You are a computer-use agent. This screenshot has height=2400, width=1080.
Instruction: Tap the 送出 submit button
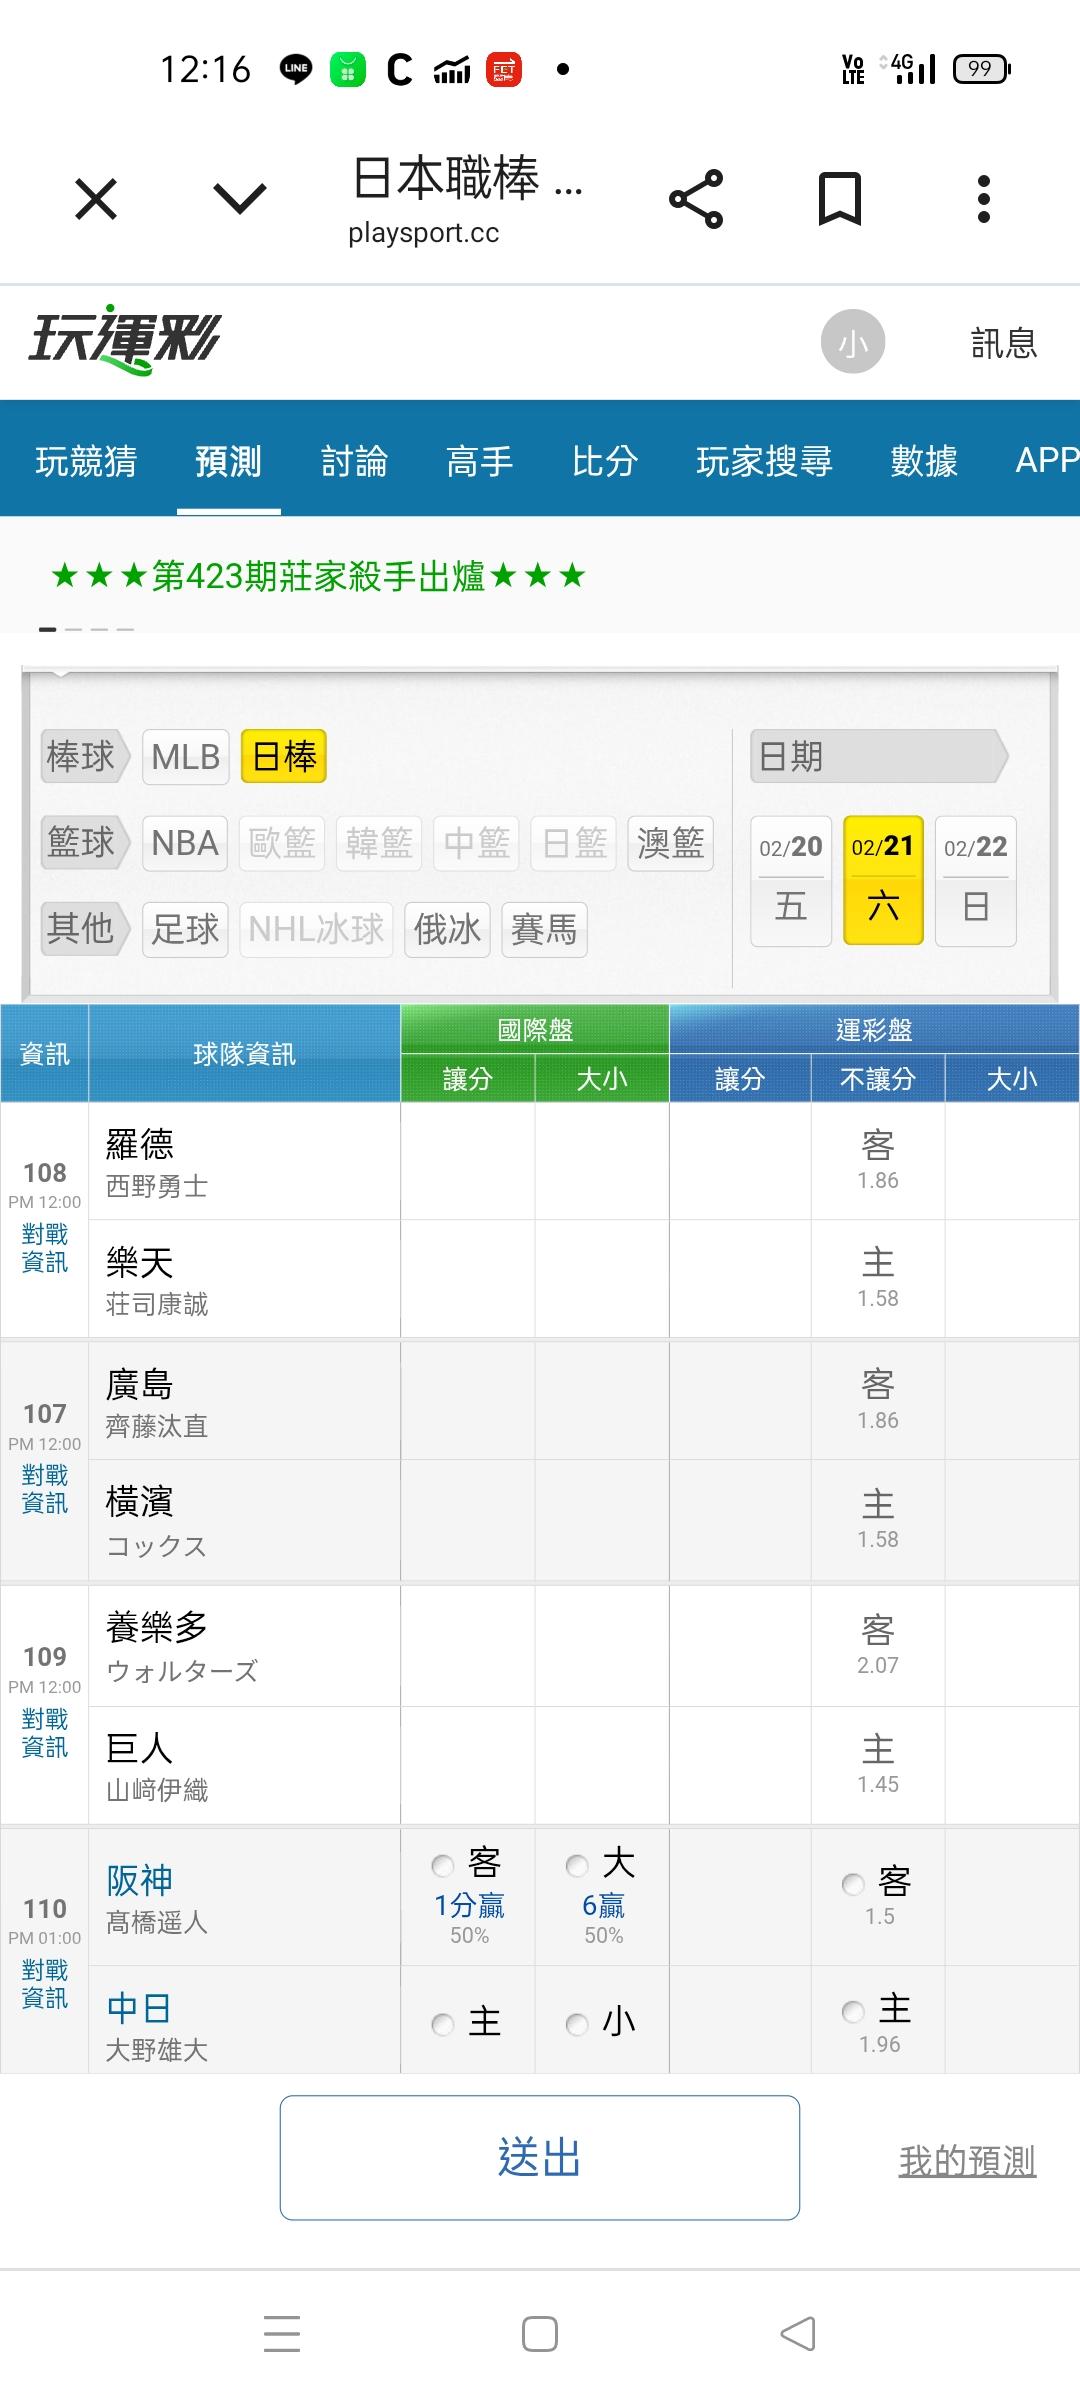tap(540, 2158)
